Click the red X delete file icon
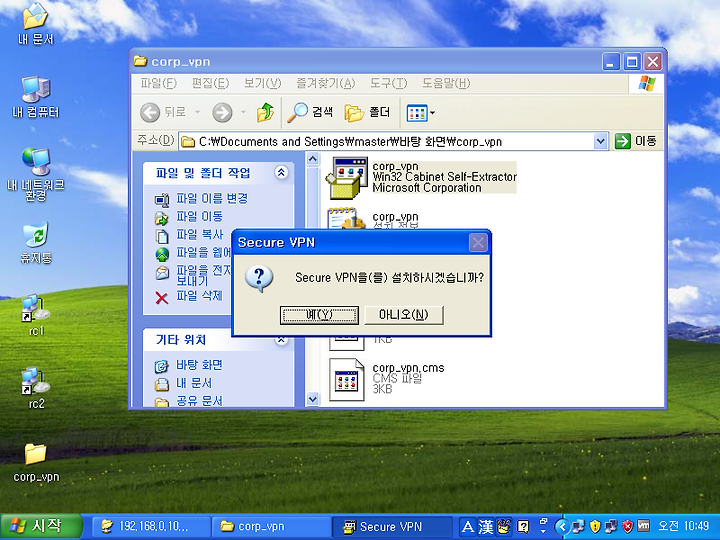Viewport: 720px width, 540px height. tap(162, 298)
